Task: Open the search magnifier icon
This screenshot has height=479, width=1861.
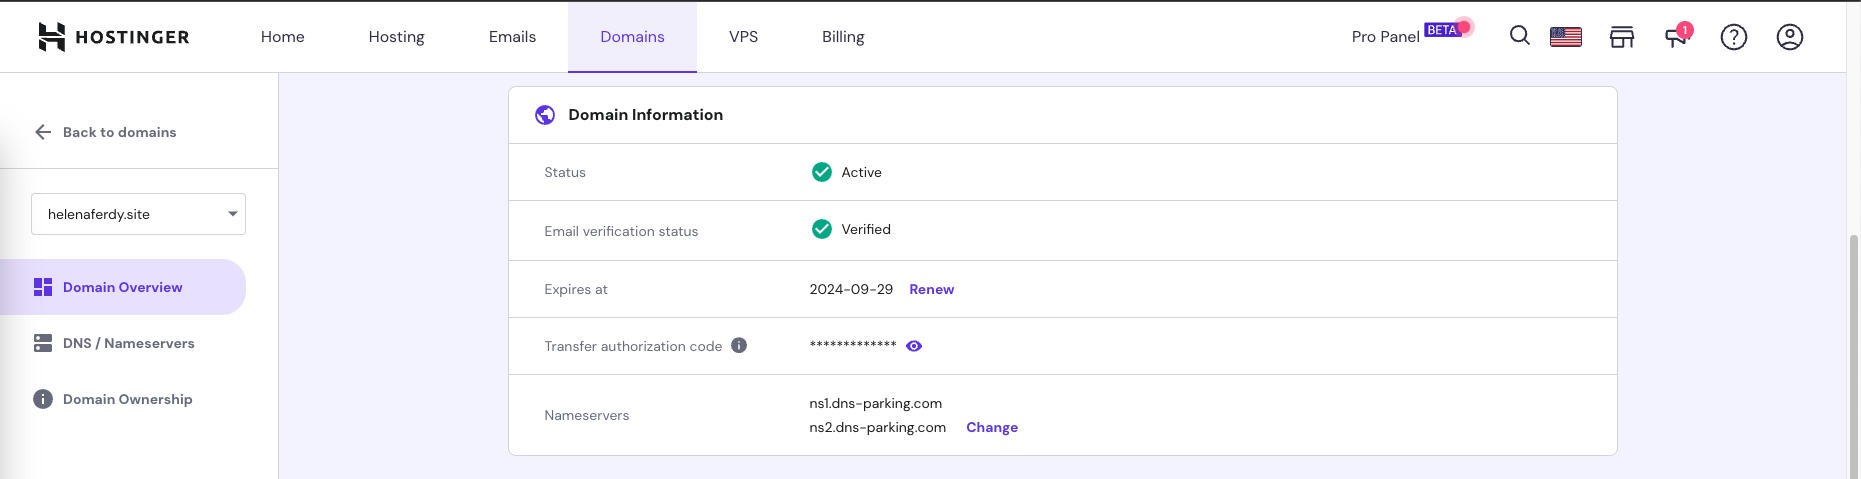Action: [1519, 36]
